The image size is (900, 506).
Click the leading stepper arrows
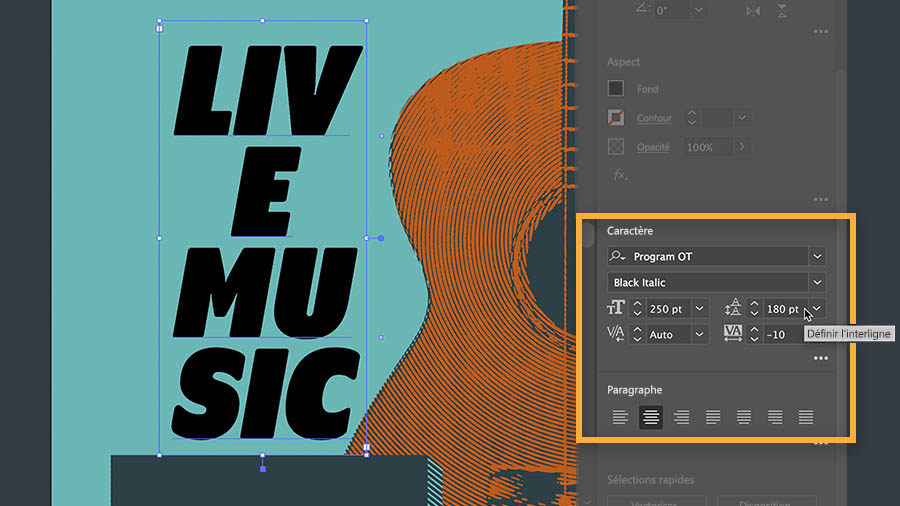click(754, 309)
